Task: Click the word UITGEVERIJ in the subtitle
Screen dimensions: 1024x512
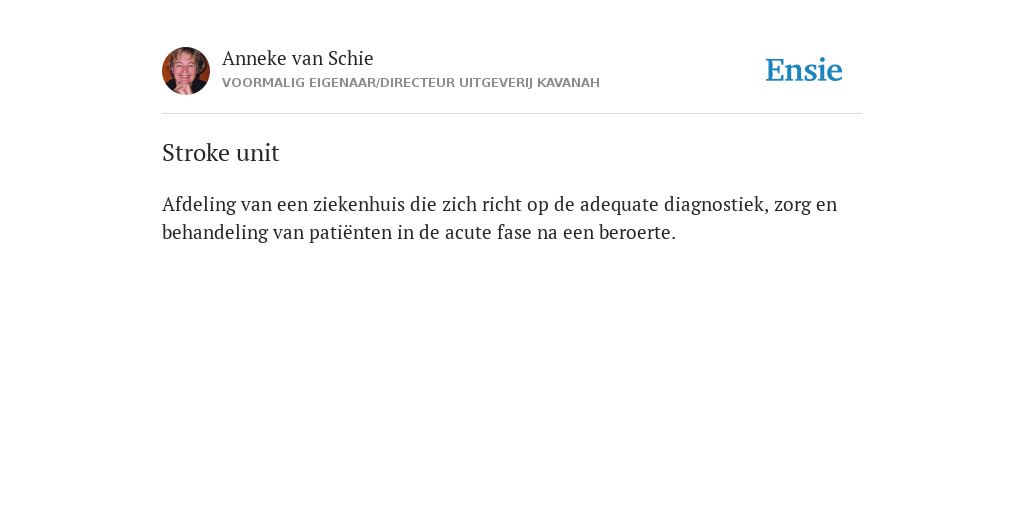Action: (x=496, y=83)
